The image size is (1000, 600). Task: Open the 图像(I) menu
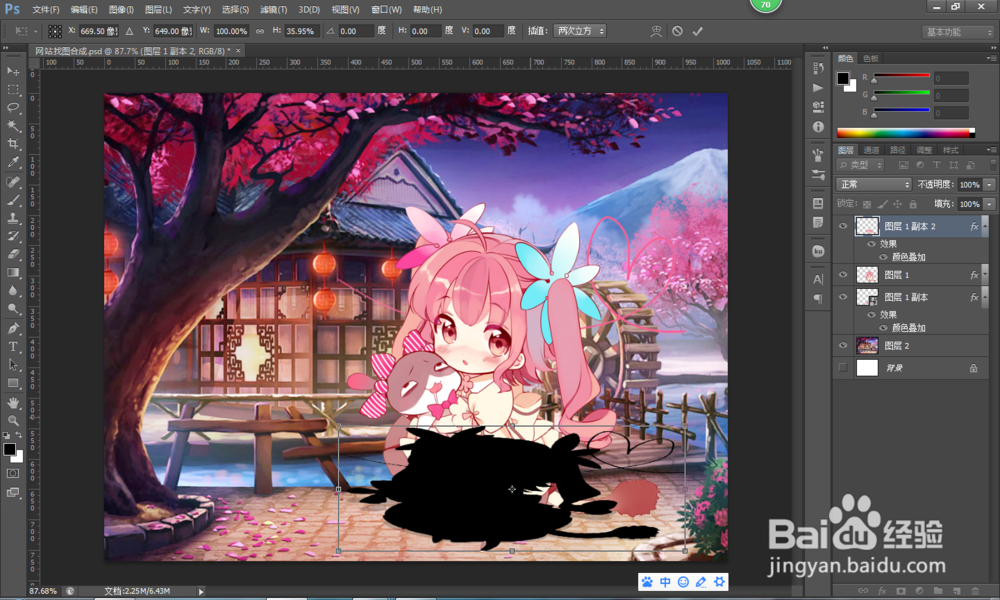(121, 10)
